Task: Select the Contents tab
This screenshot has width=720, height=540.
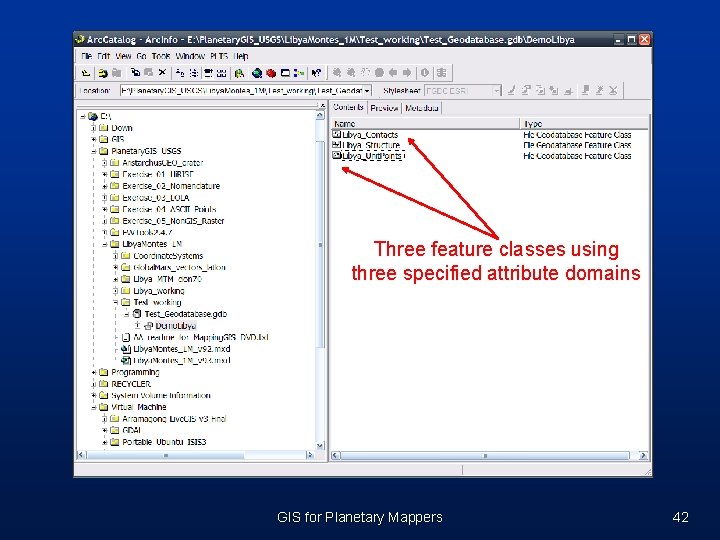Action: (348, 107)
